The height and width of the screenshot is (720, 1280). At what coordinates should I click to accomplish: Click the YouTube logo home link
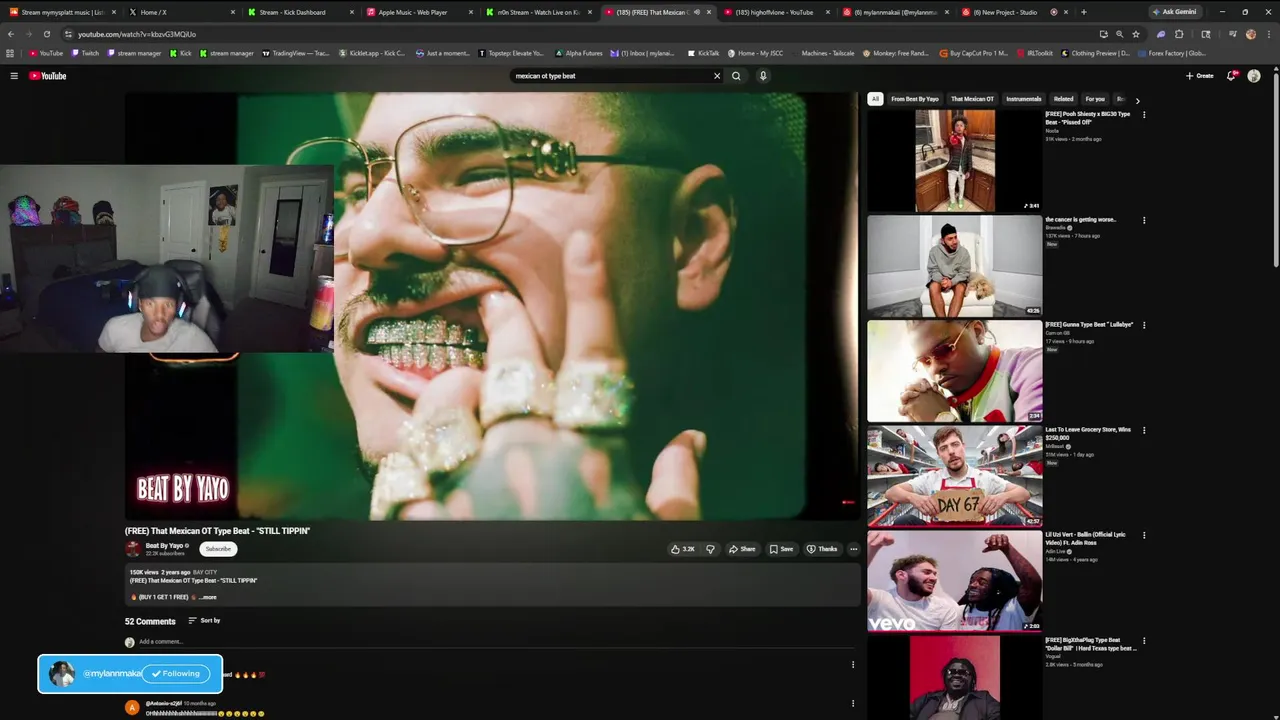[x=47, y=76]
